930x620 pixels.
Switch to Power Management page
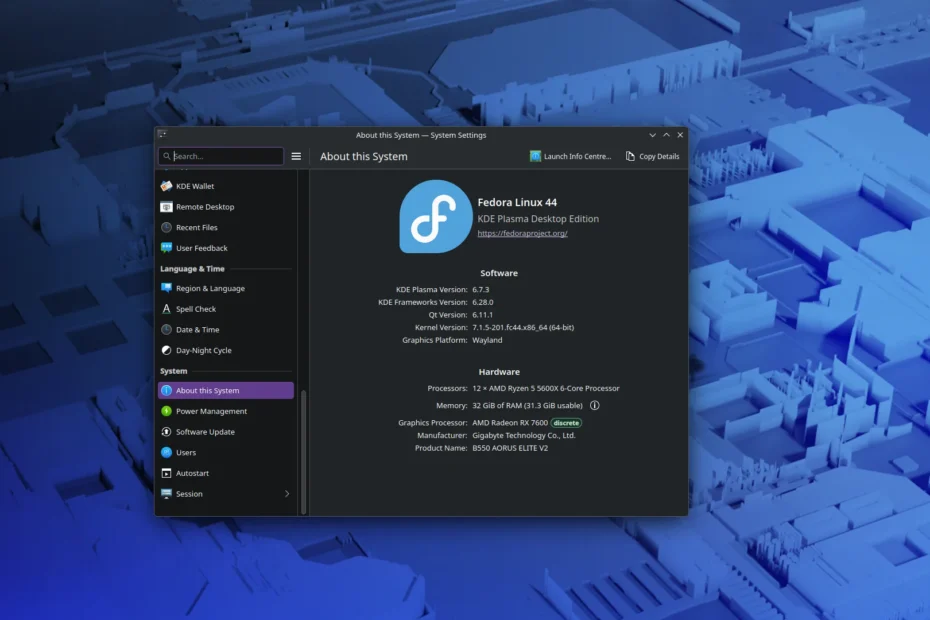pos(225,411)
